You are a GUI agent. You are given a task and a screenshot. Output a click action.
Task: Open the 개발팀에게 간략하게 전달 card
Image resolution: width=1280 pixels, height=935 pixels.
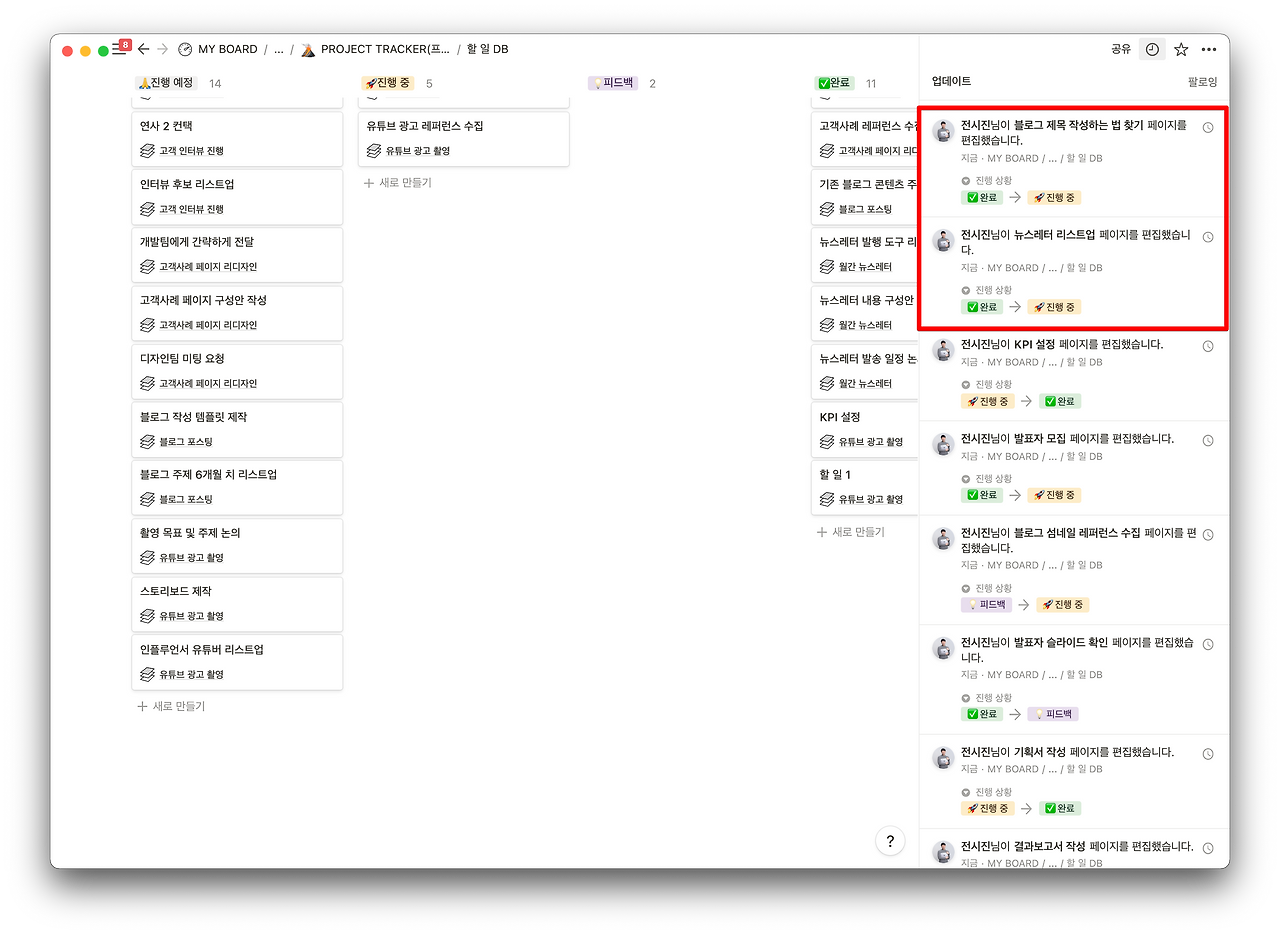point(237,254)
